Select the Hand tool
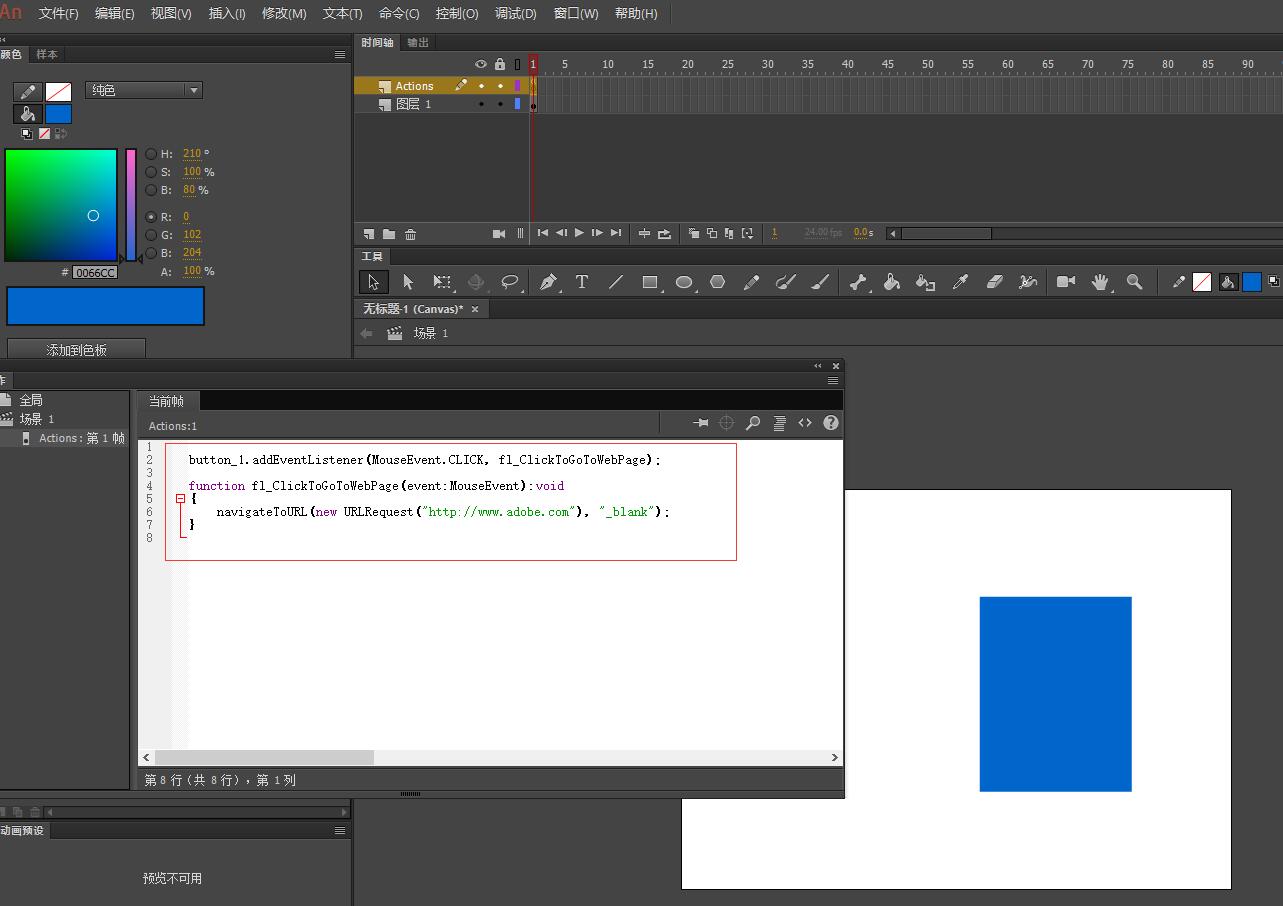The image size is (1283, 906). pyautogui.click(x=1100, y=282)
